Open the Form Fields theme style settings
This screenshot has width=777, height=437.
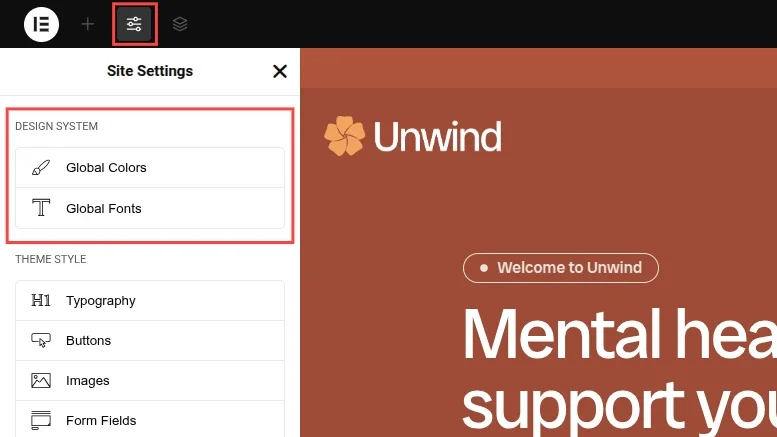(100, 421)
